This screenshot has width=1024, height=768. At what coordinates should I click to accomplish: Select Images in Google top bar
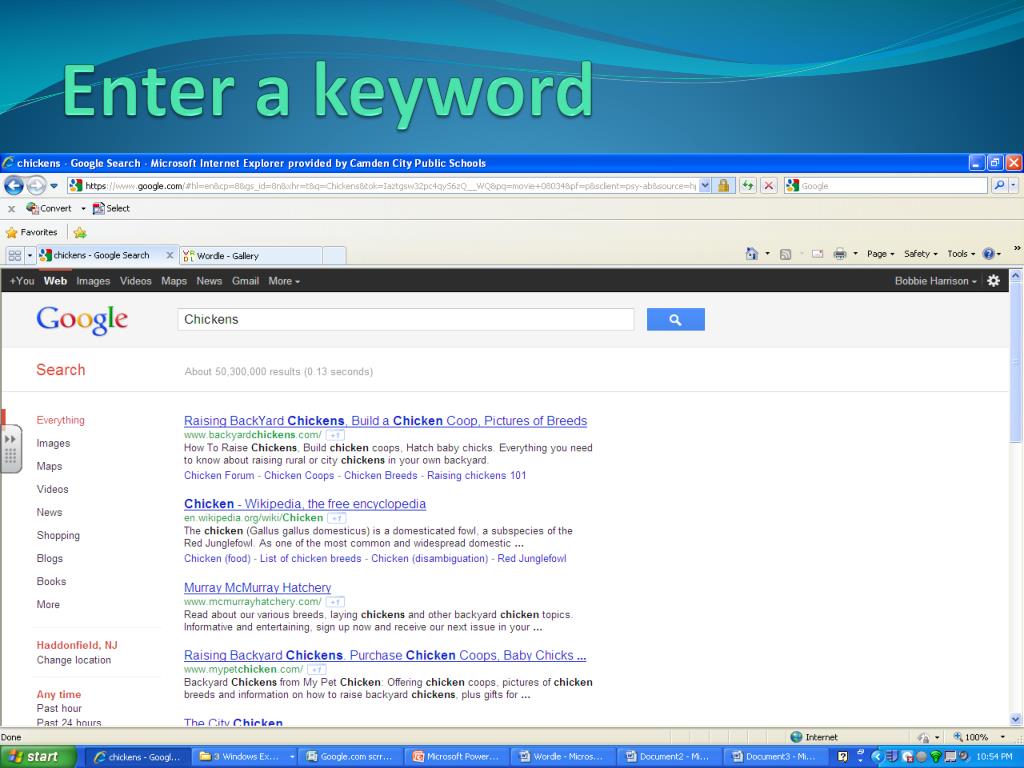click(x=93, y=281)
